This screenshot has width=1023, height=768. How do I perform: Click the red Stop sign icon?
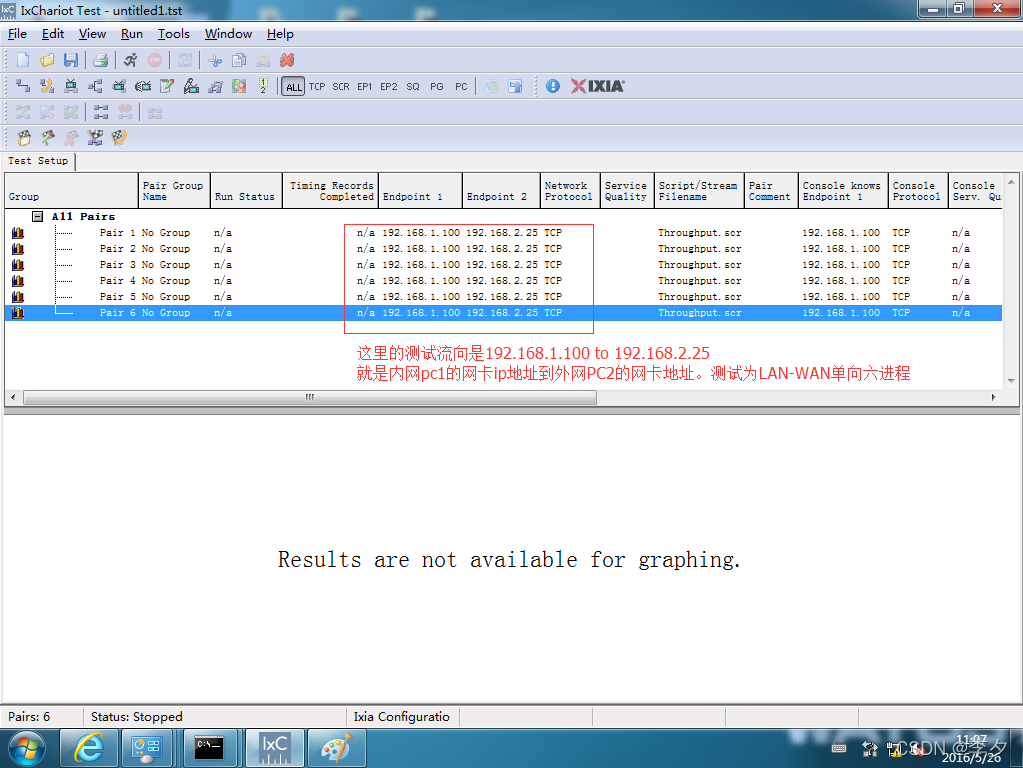point(155,61)
